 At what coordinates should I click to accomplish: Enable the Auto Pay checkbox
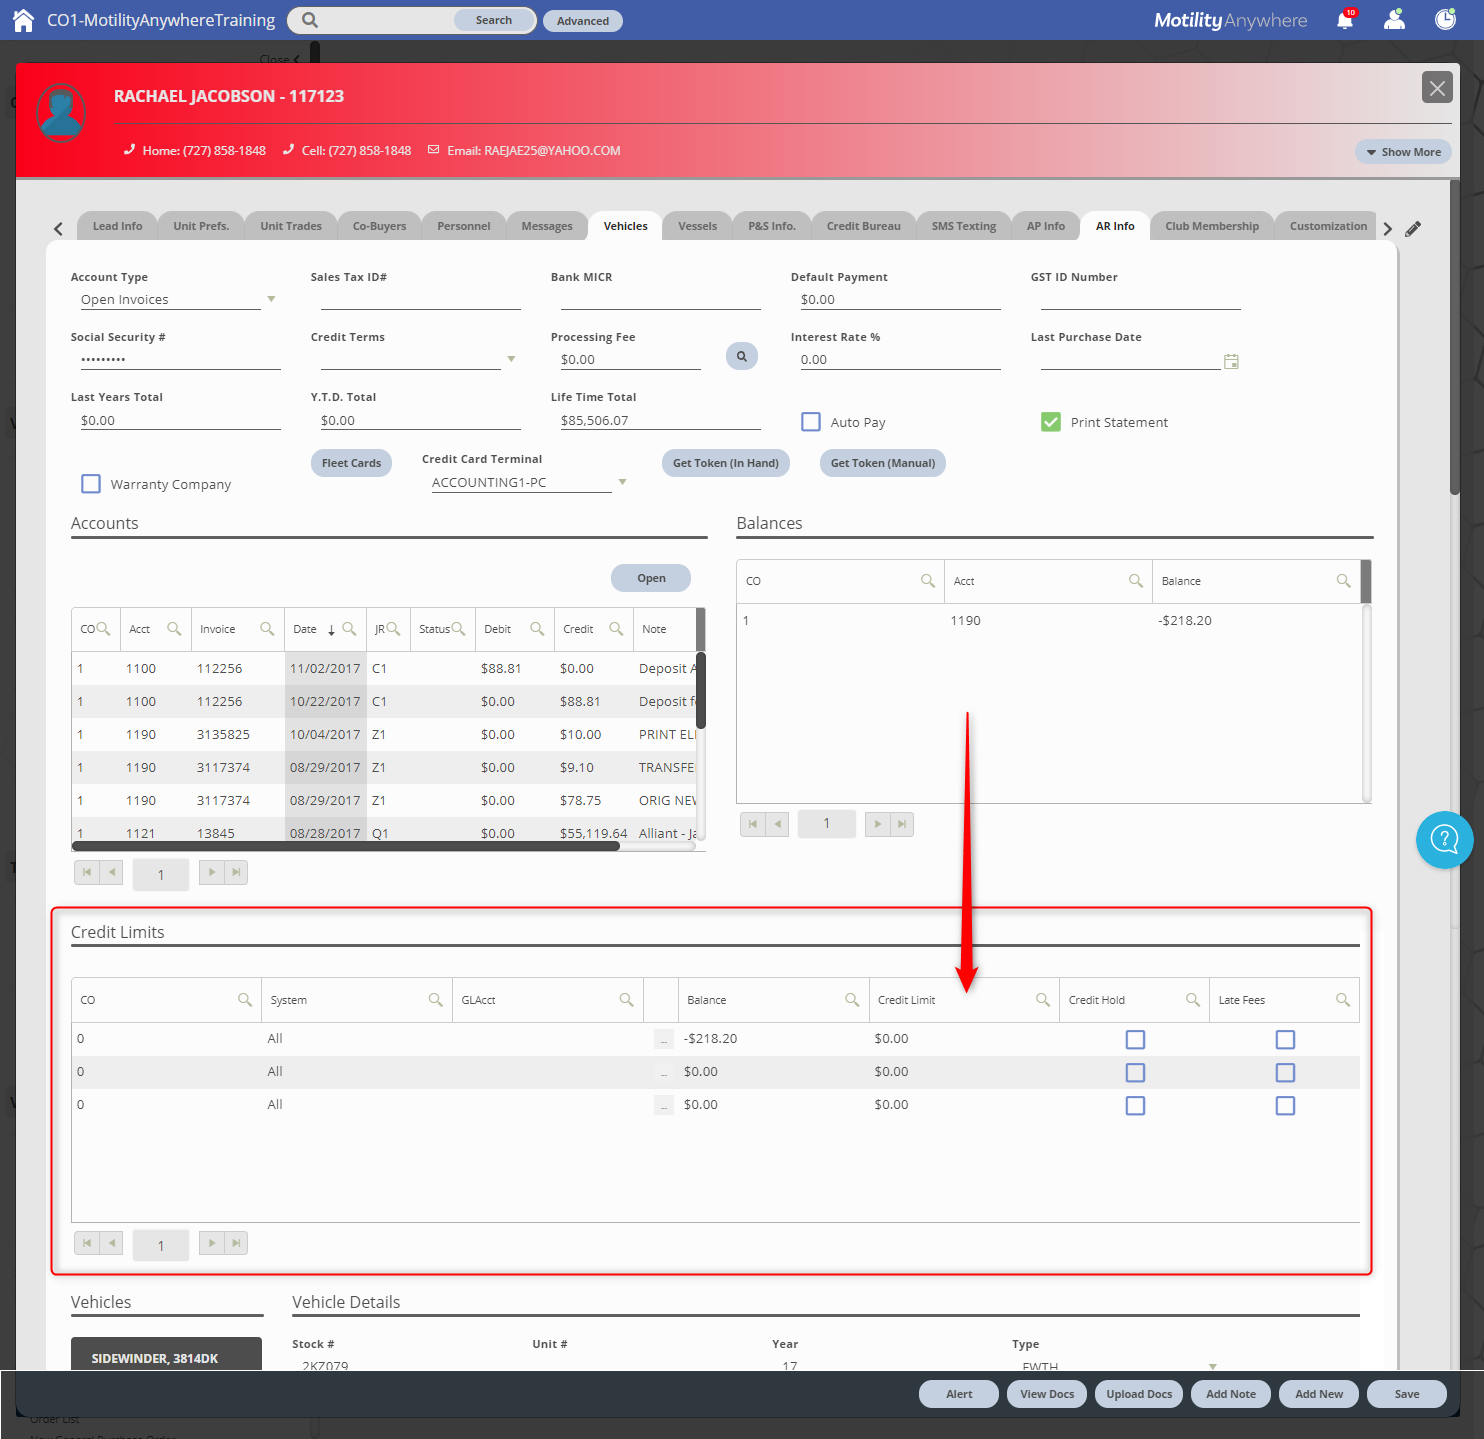coord(810,421)
